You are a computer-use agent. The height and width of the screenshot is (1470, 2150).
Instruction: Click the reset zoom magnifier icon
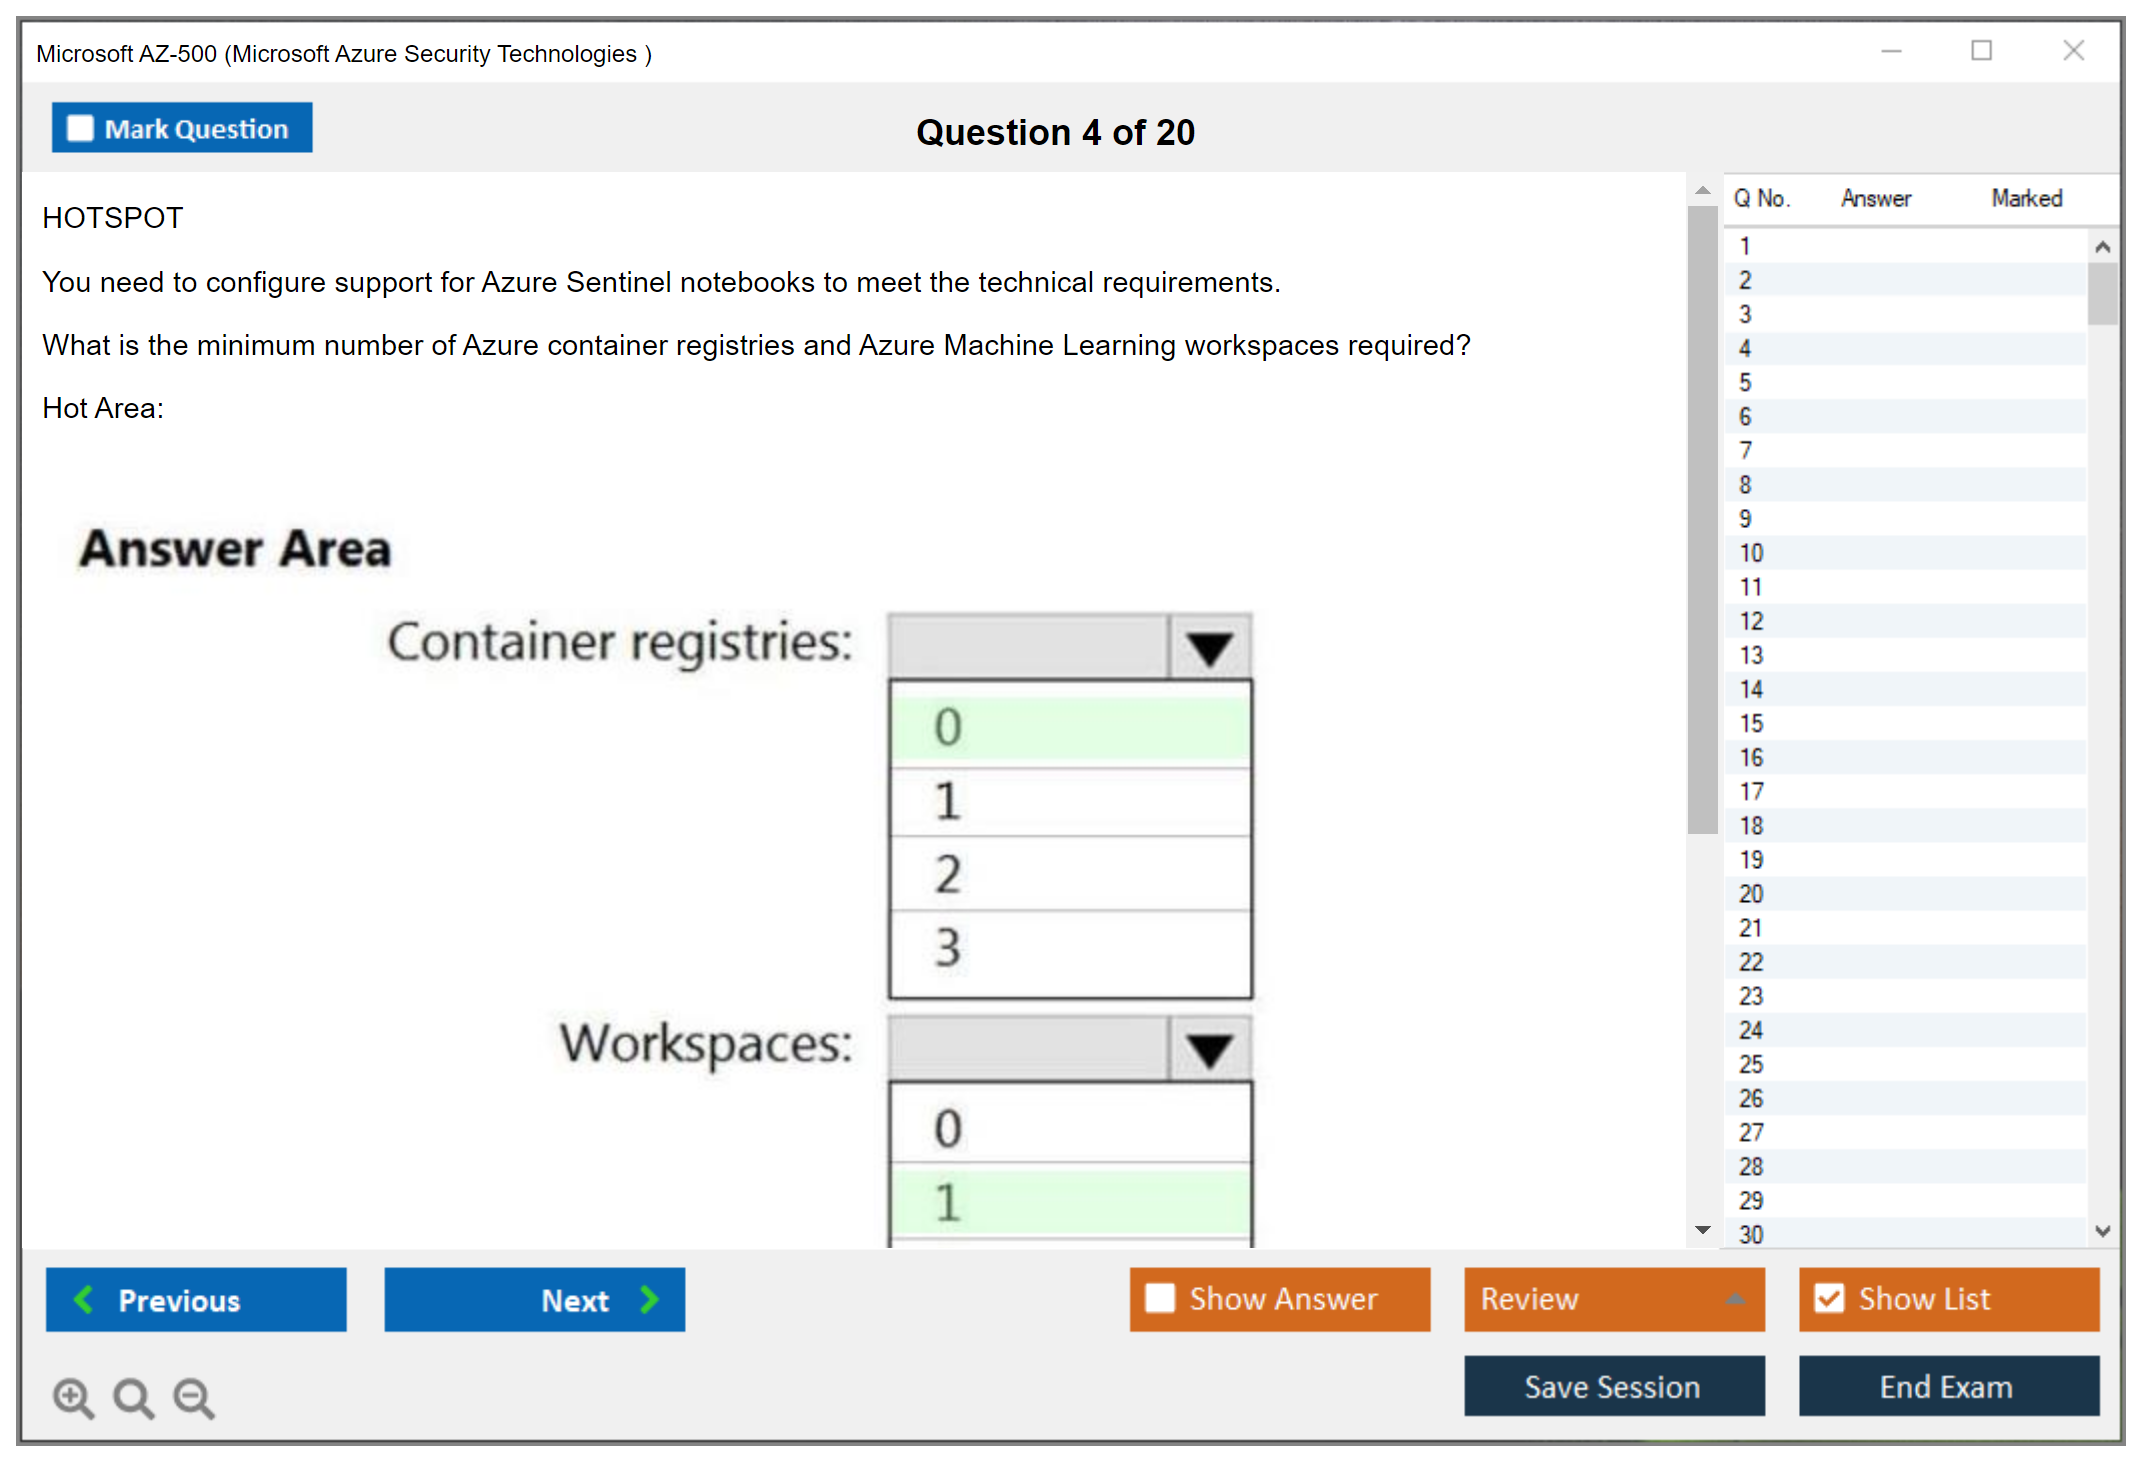(x=133, y=1397)
